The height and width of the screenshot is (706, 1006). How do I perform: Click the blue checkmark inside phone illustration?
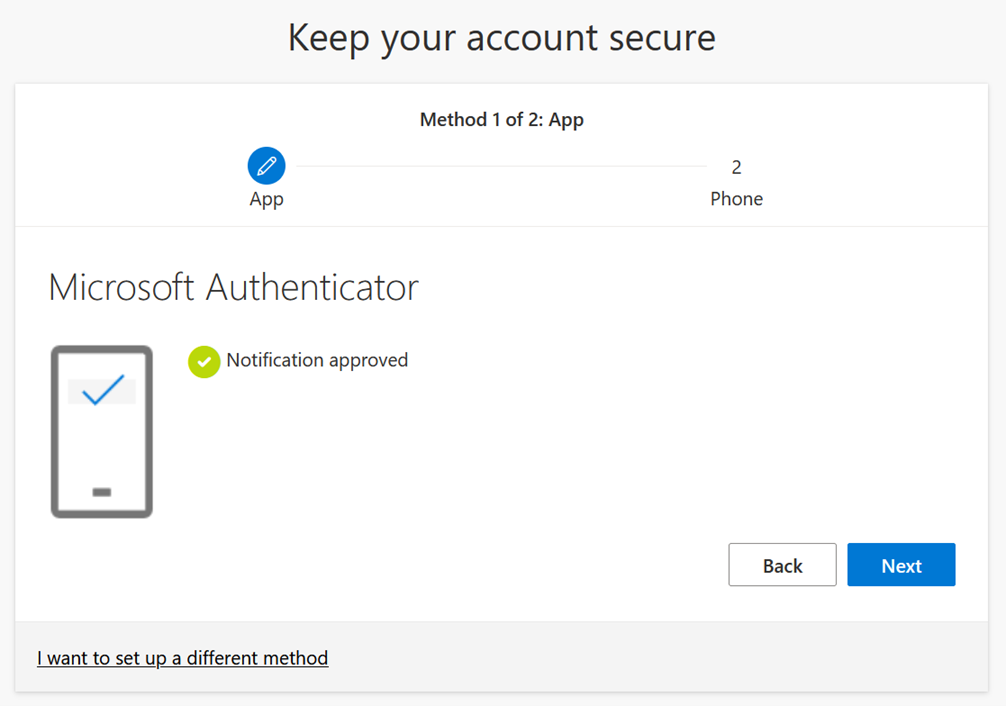point(102,390)
